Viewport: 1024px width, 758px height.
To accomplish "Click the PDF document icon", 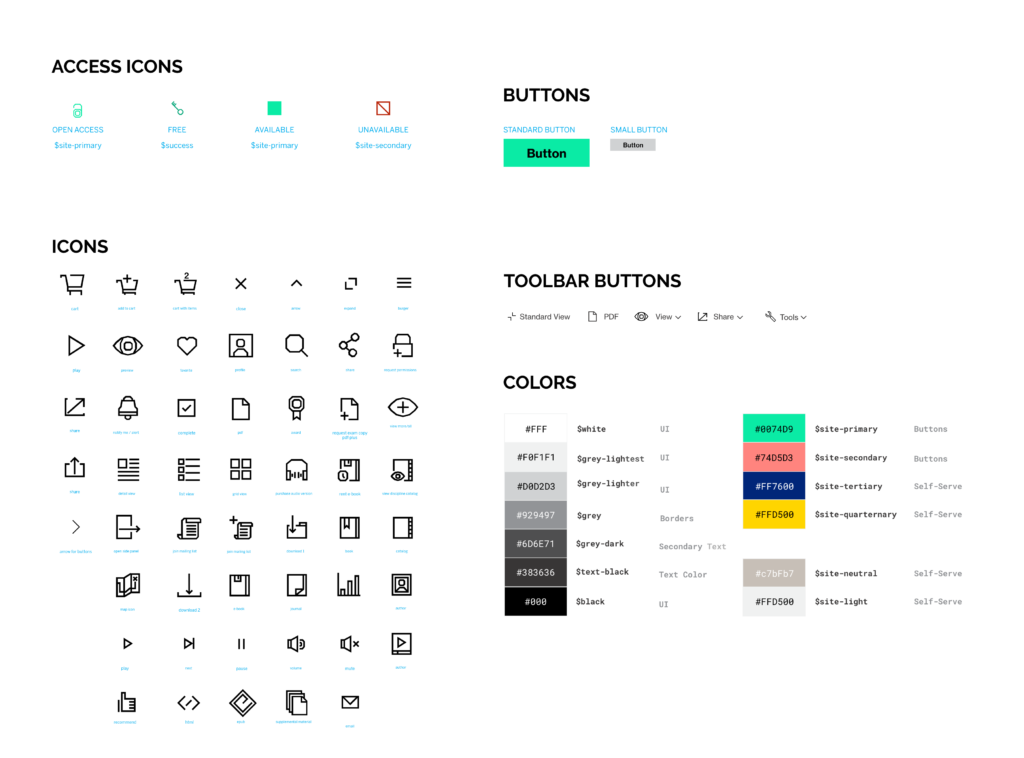I will [593, 317].
